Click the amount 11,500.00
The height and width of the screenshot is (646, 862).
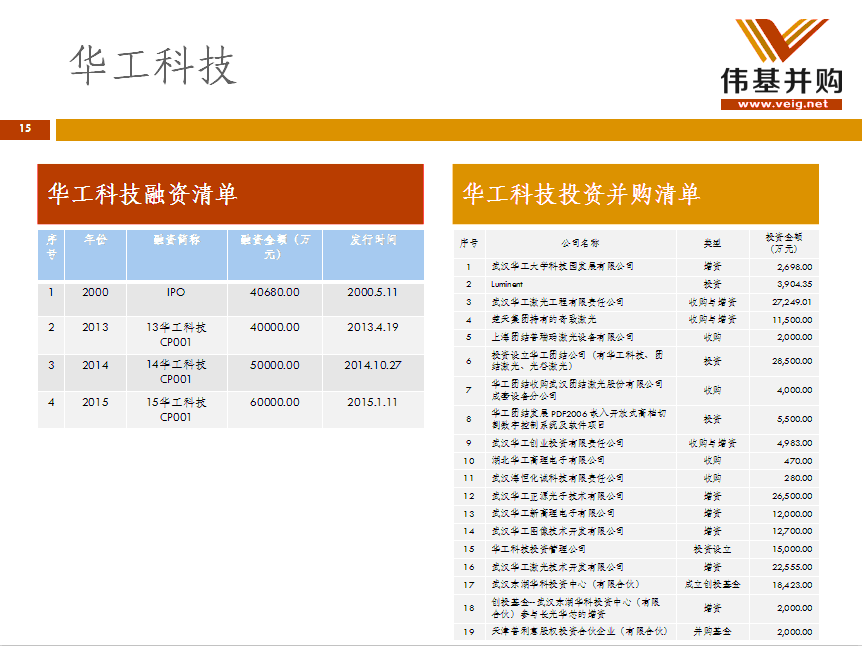click(x=792, y=320)
